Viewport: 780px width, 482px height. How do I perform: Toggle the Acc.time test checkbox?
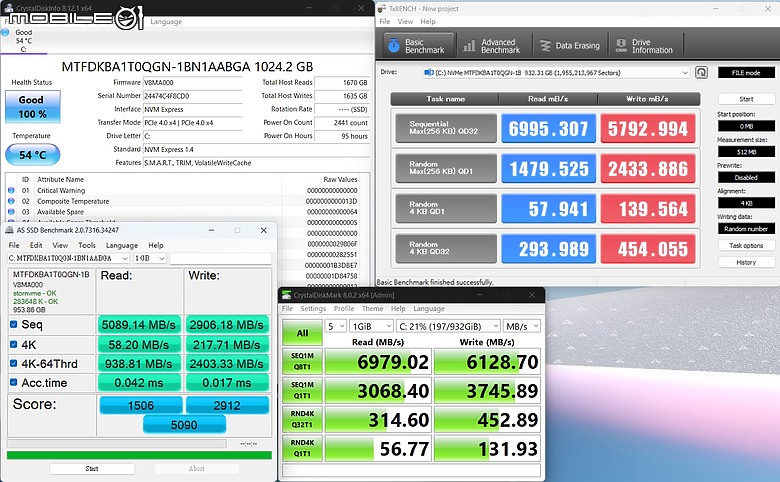[13, 383]
